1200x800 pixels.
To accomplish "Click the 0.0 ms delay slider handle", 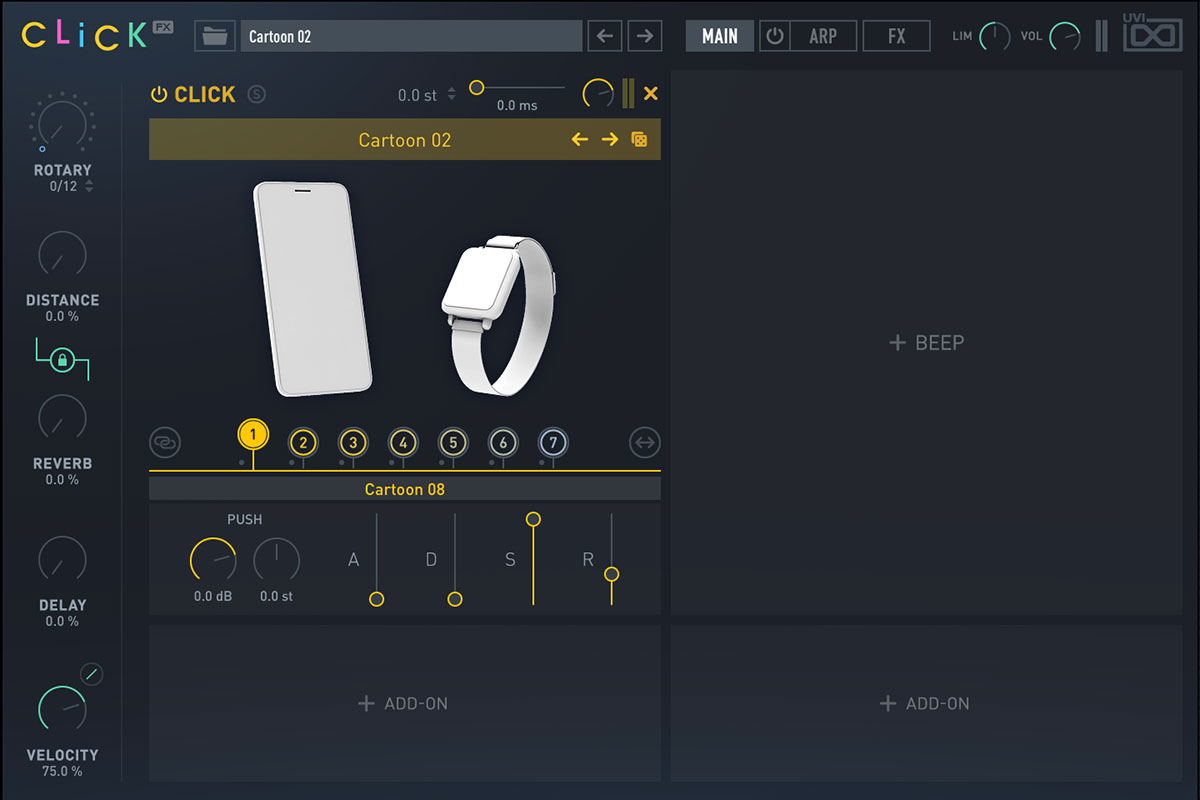I will (477, 88).
